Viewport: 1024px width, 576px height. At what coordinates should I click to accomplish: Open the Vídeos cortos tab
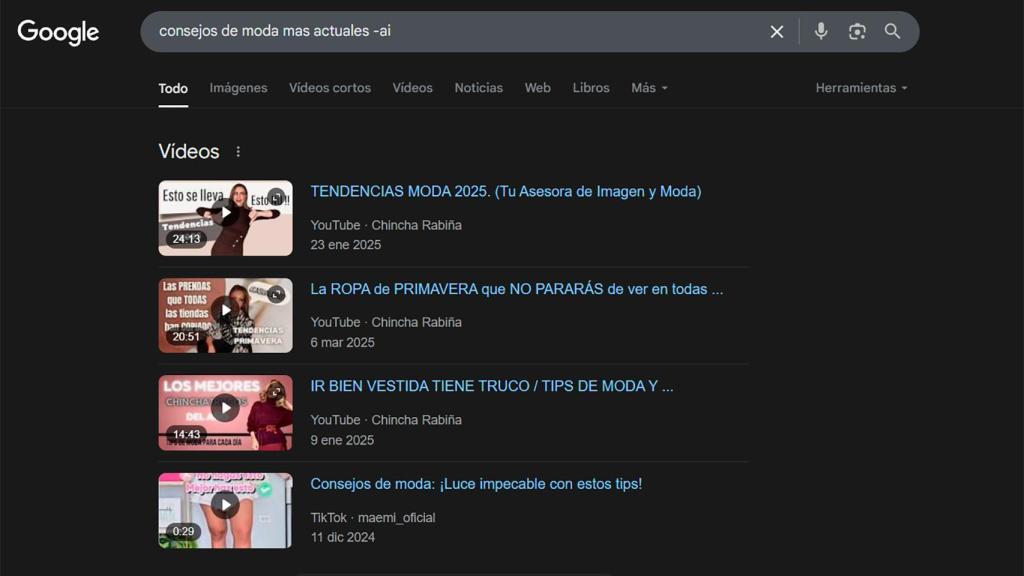pos(330,88)
